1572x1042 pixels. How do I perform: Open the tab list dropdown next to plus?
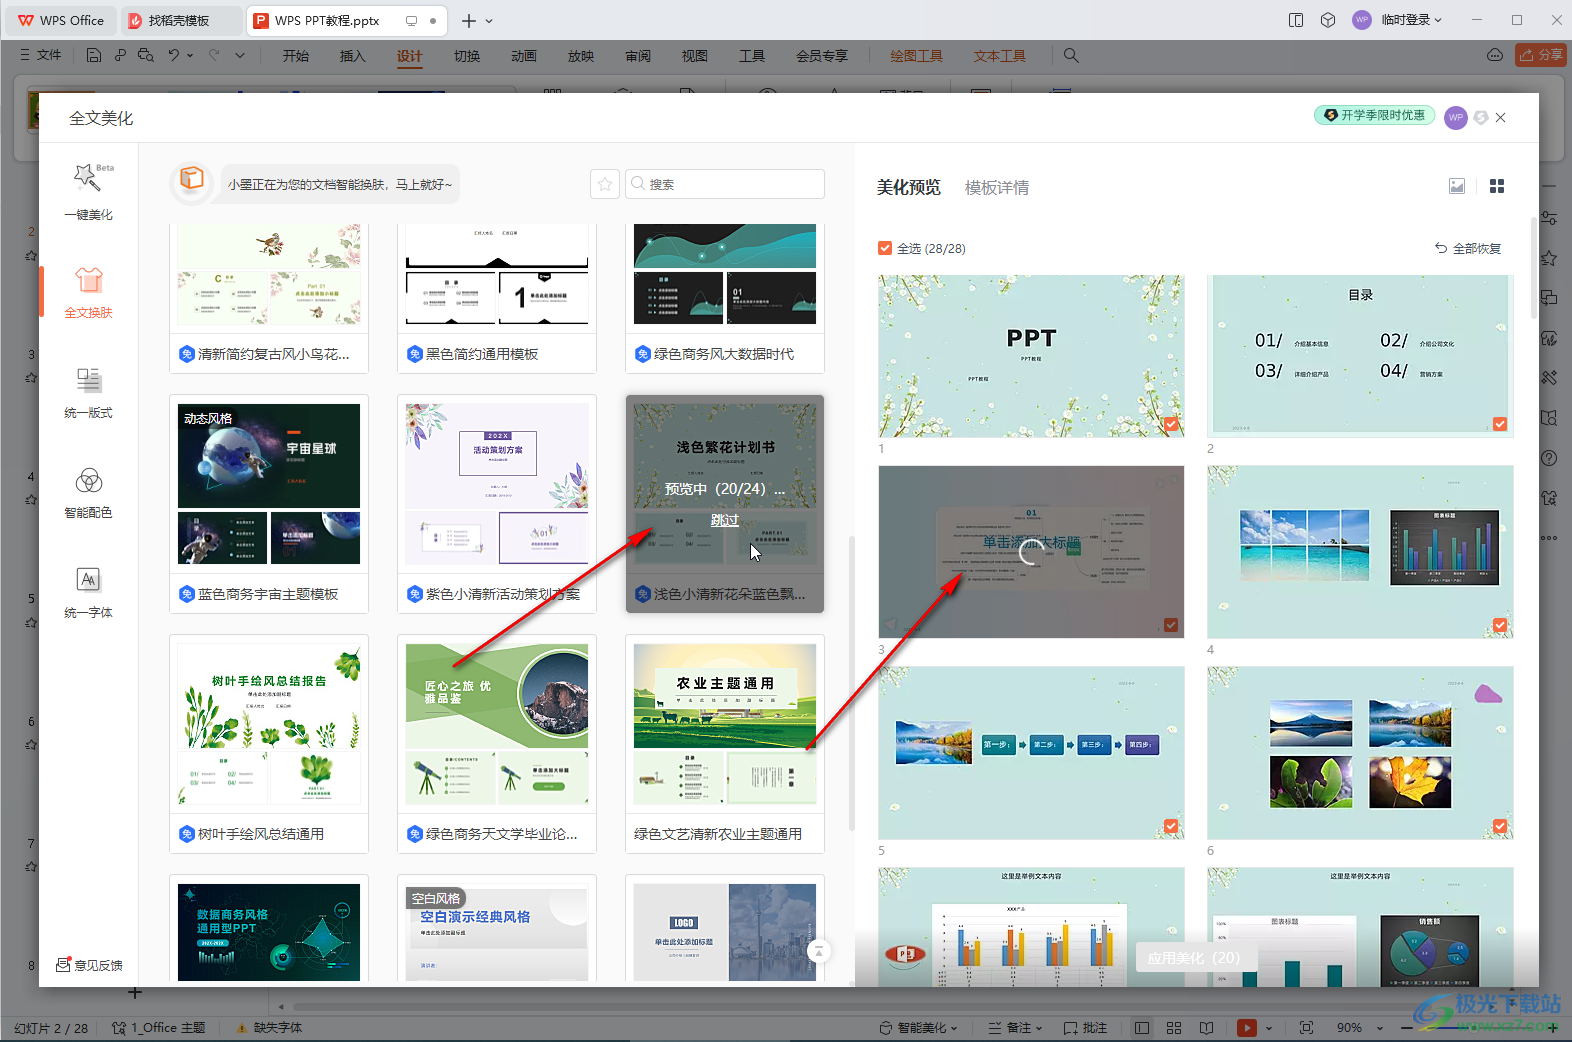click(x=489, y=20)
